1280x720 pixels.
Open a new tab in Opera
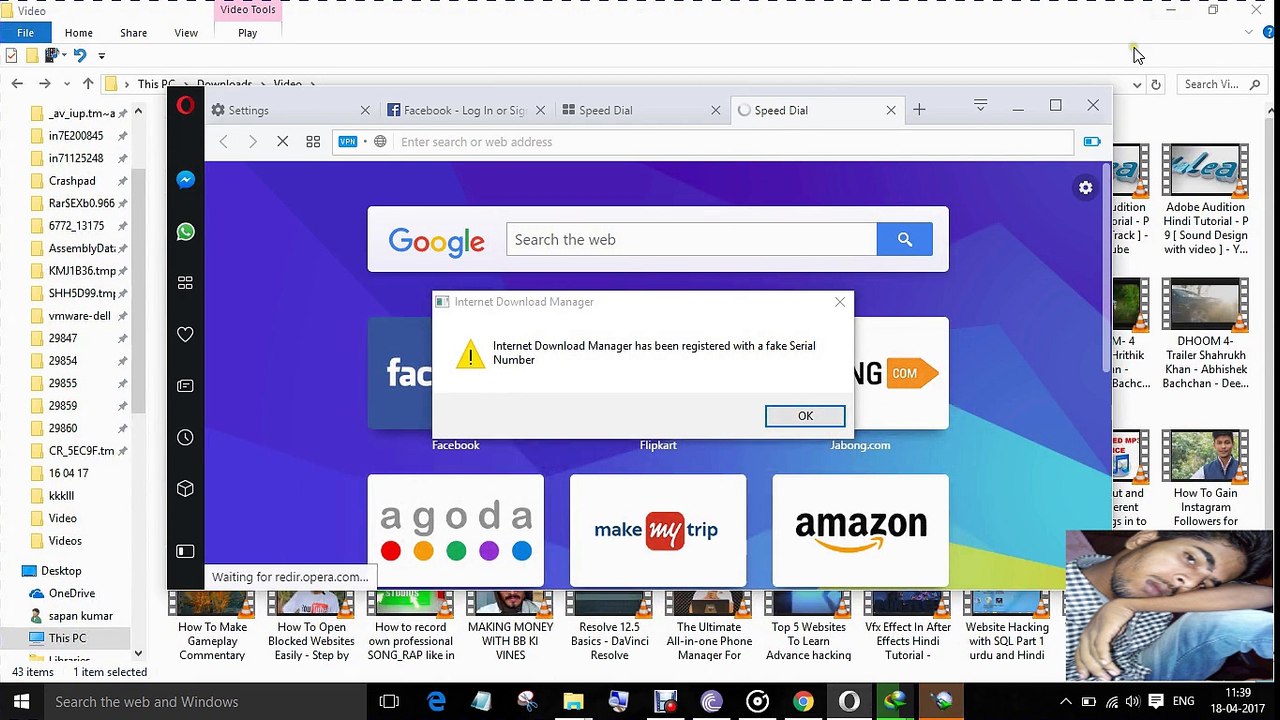(919, 110)
